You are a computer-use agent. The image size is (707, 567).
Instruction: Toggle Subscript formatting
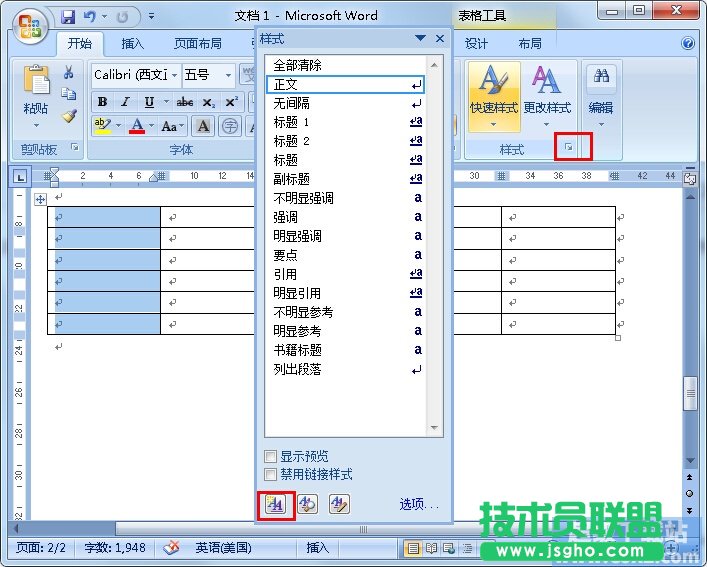(208, 102)
